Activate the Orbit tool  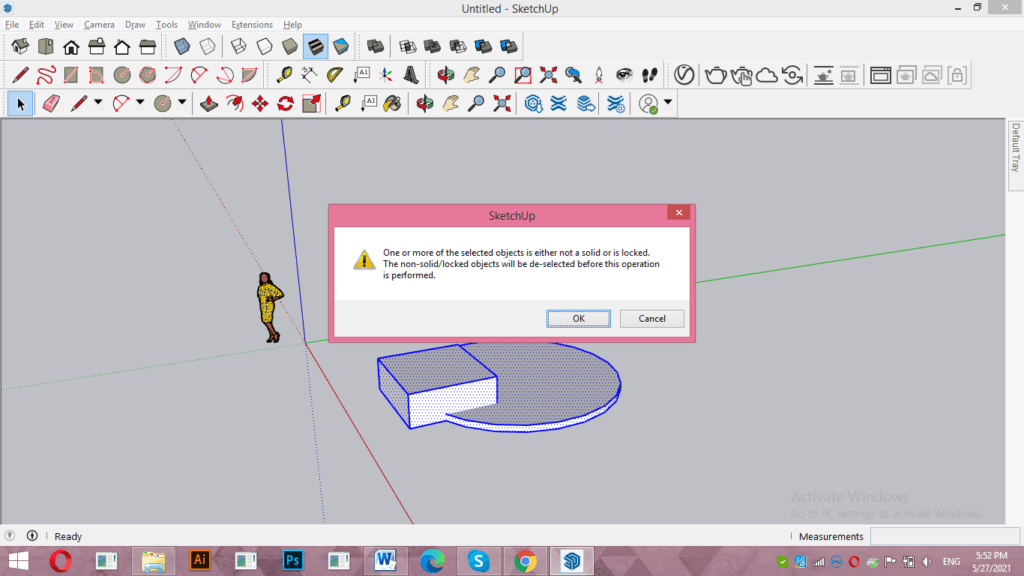point(423,103)
